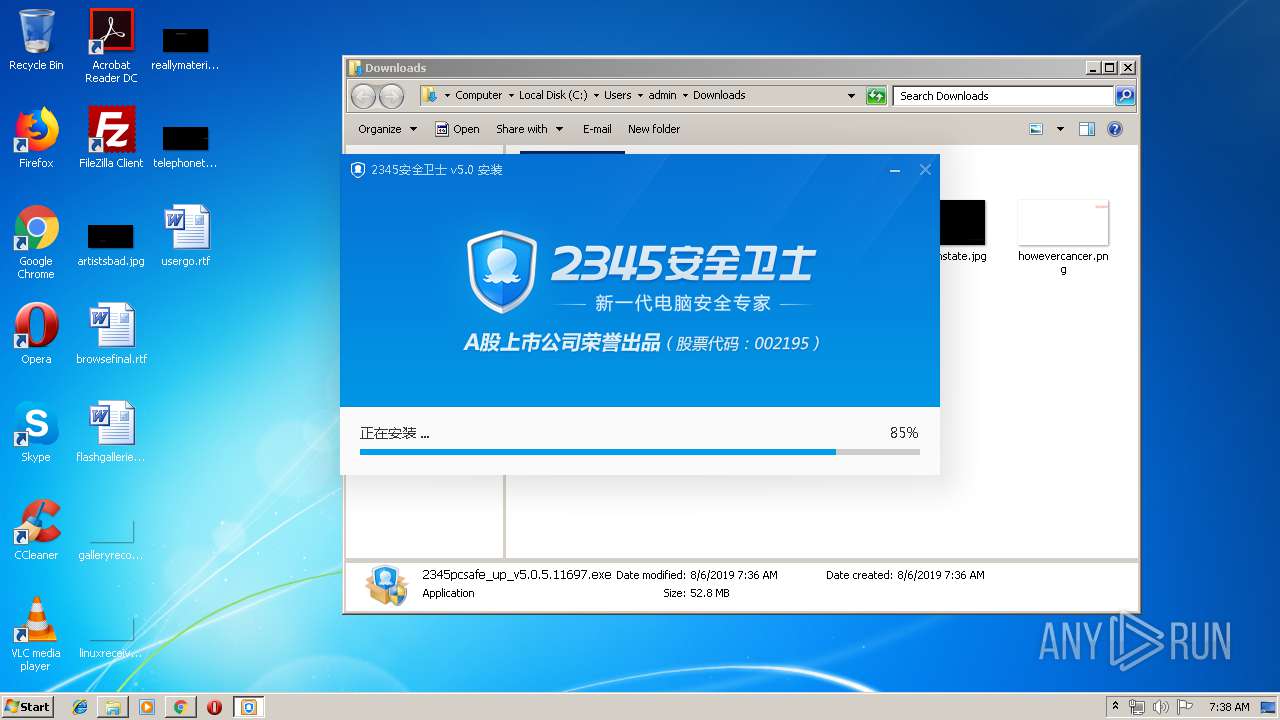Viewport: 1280px width, 720px height.
Task: Click the Search Downloads input field
Action: pos(1003,96)
